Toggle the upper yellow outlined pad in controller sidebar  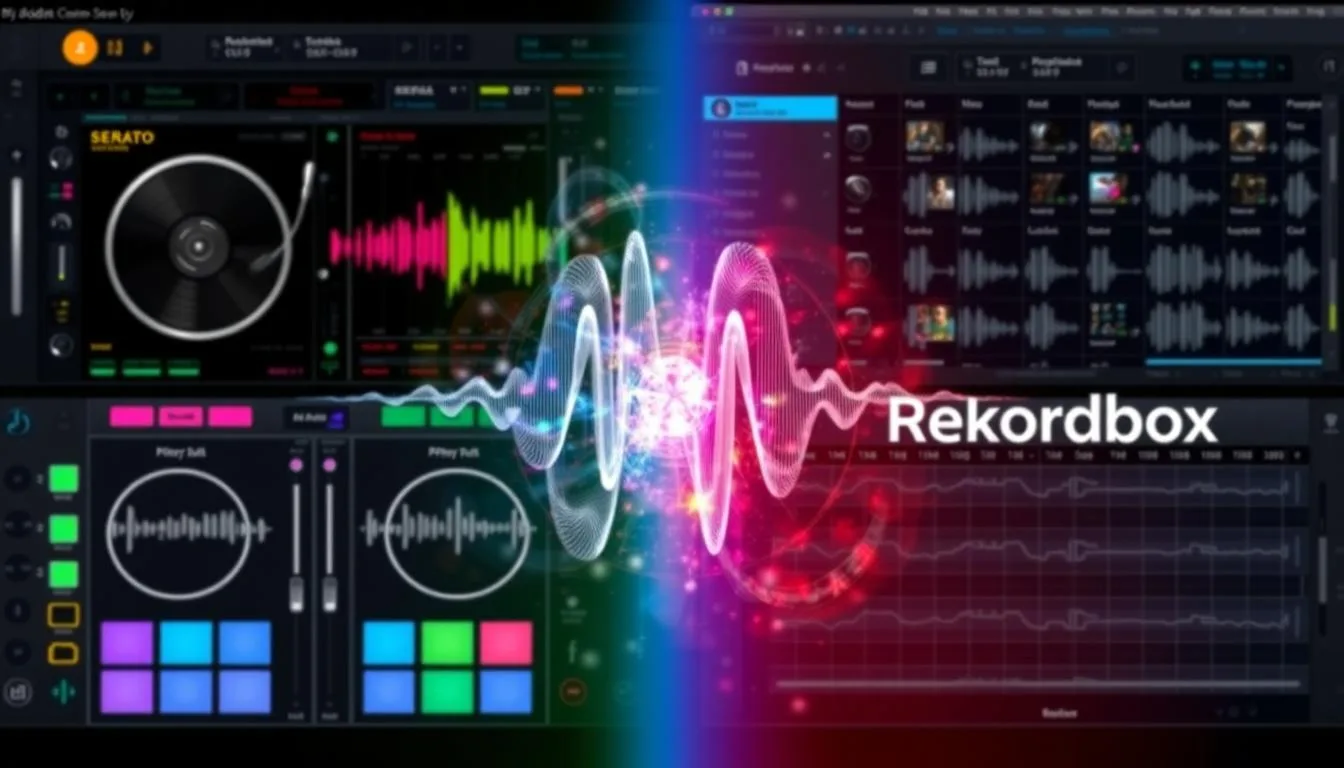[x=64, y=615]
